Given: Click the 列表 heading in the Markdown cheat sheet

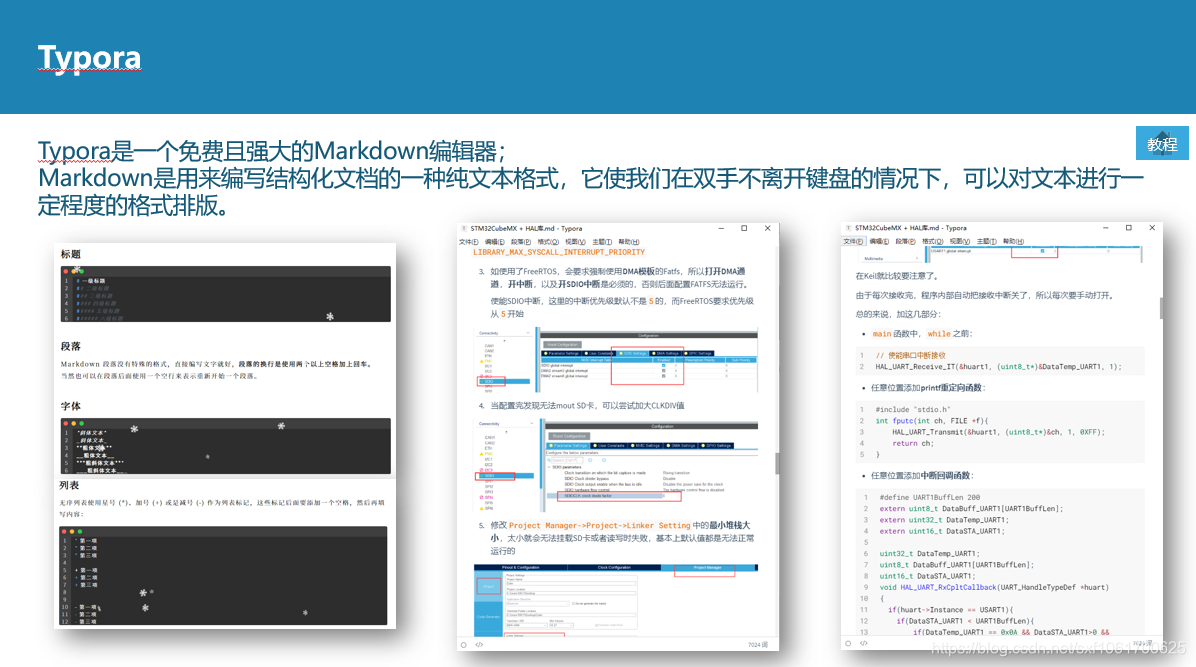Looking at the screenshot, I should coord(69,485).
